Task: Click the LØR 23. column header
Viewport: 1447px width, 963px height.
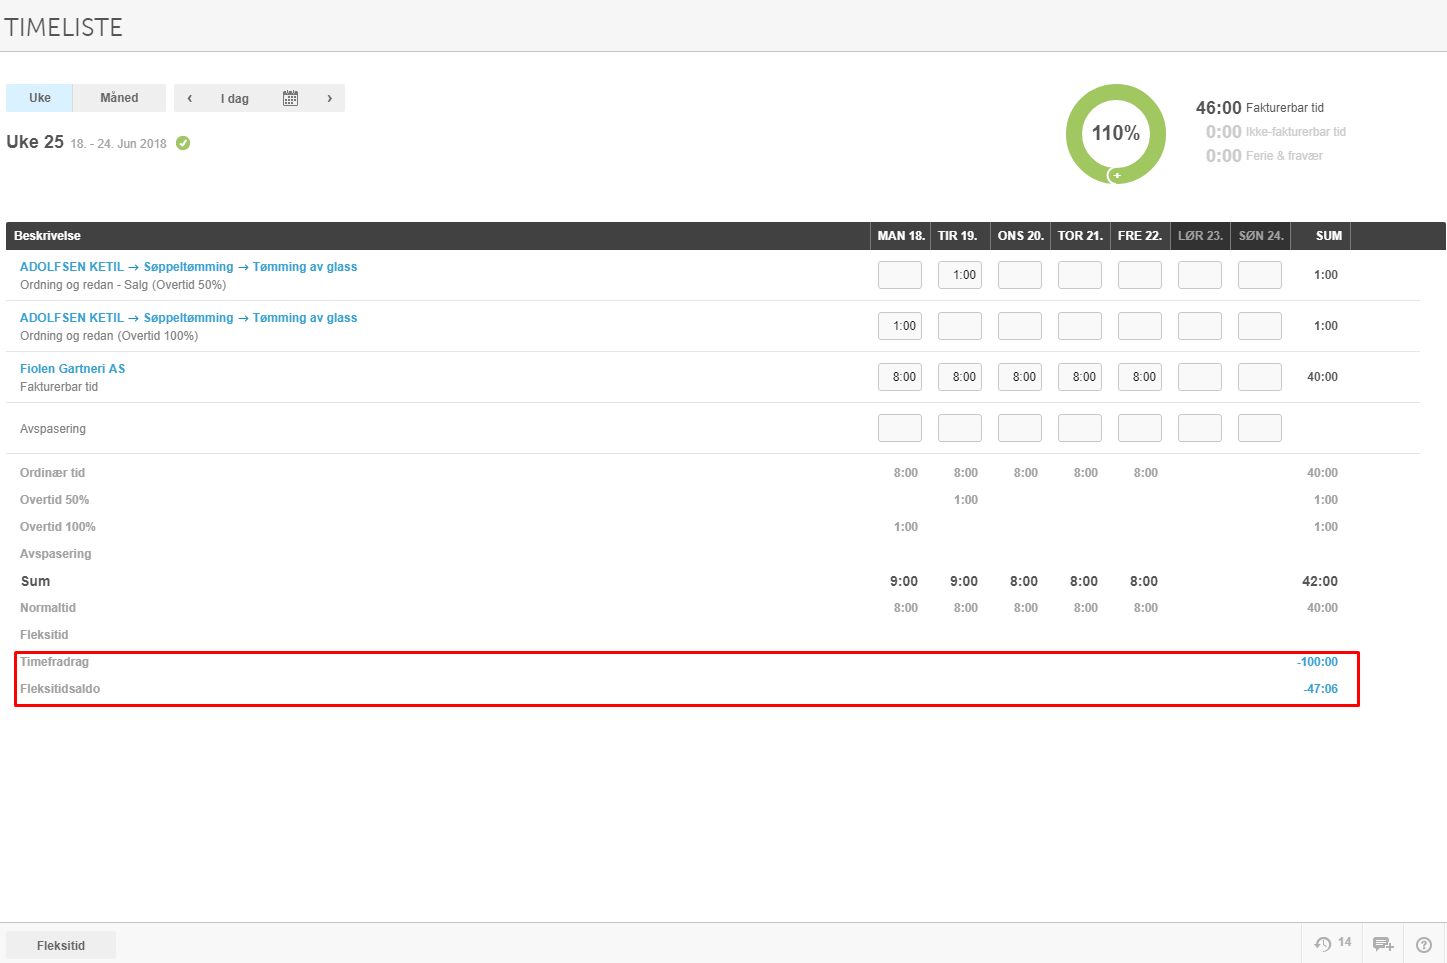Action: [1200, 236]
